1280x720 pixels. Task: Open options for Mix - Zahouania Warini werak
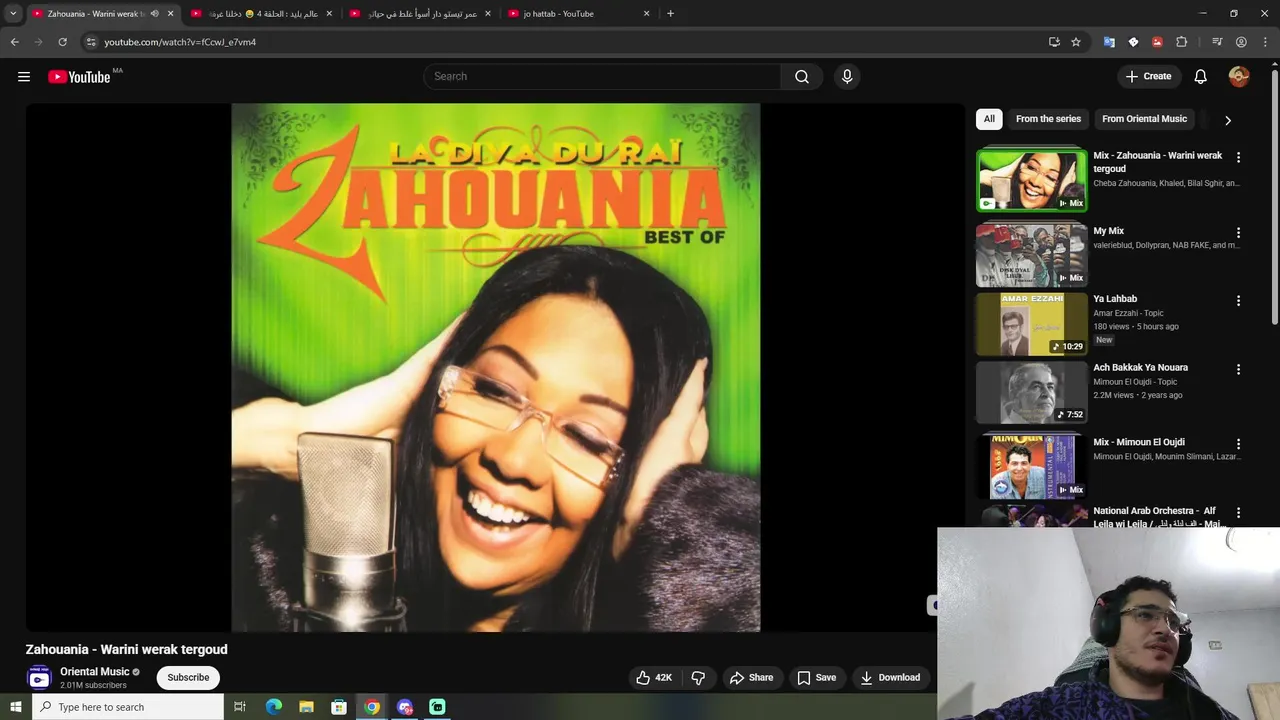click(x=1238, y=158)
